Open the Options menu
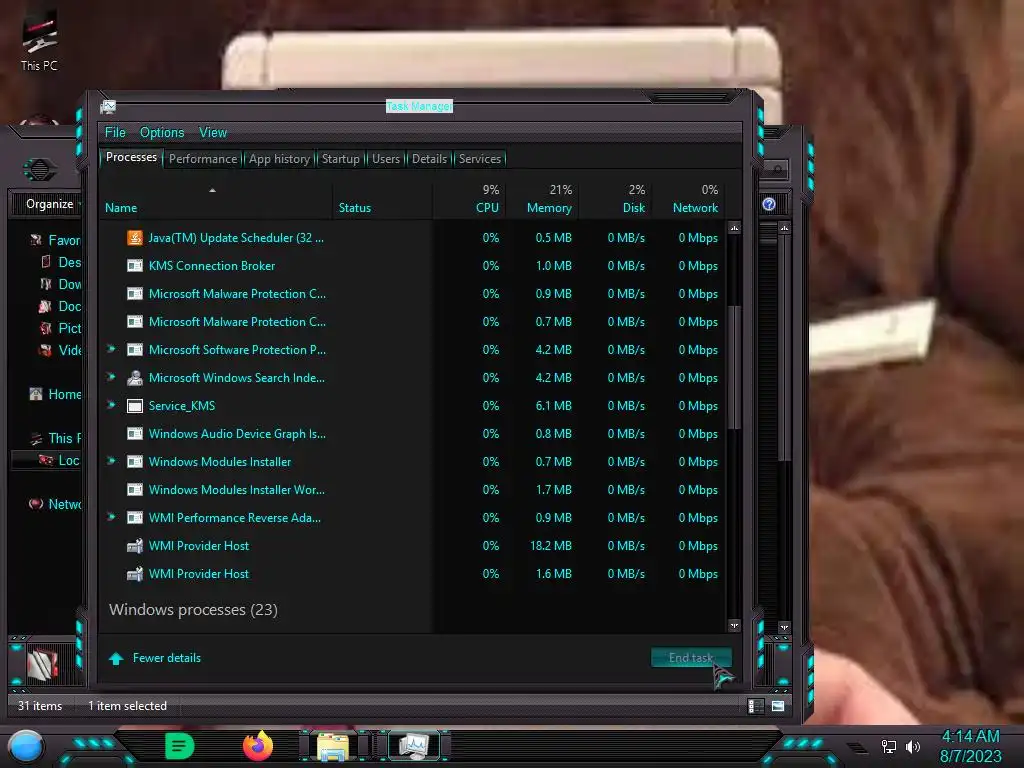 (162, 133)
